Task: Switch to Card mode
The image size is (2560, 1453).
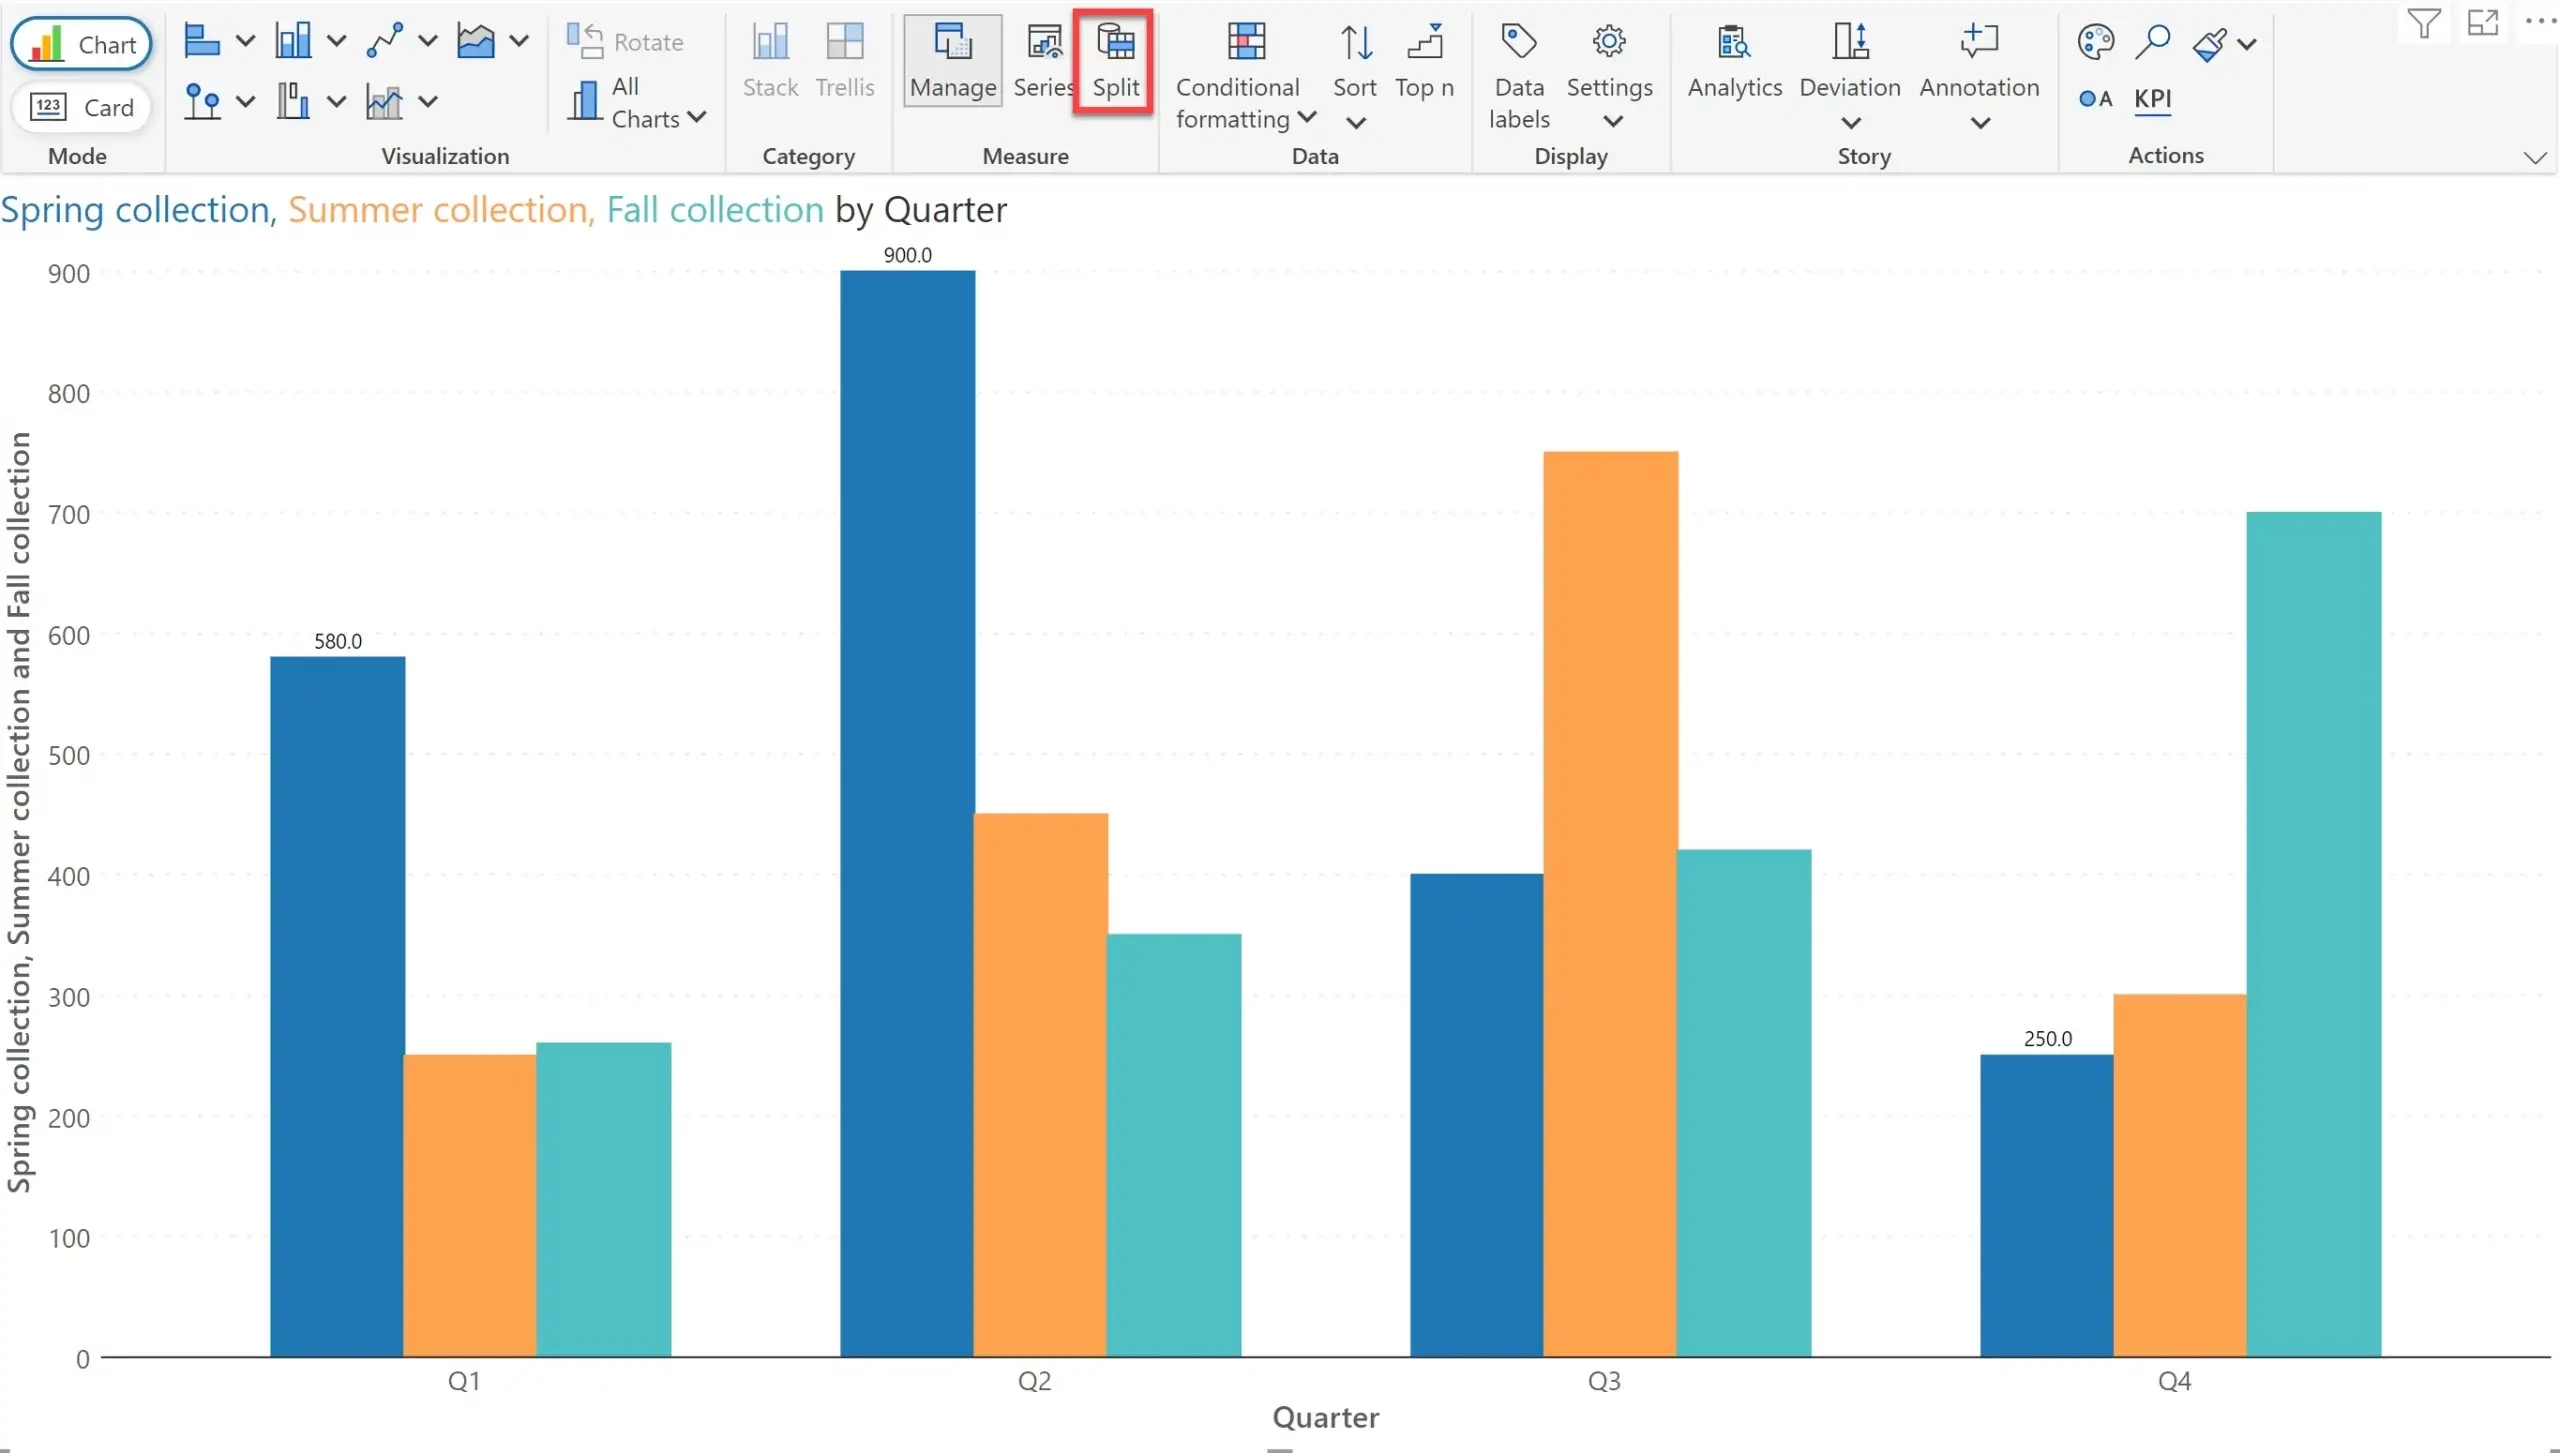Action: click(81, 107)
